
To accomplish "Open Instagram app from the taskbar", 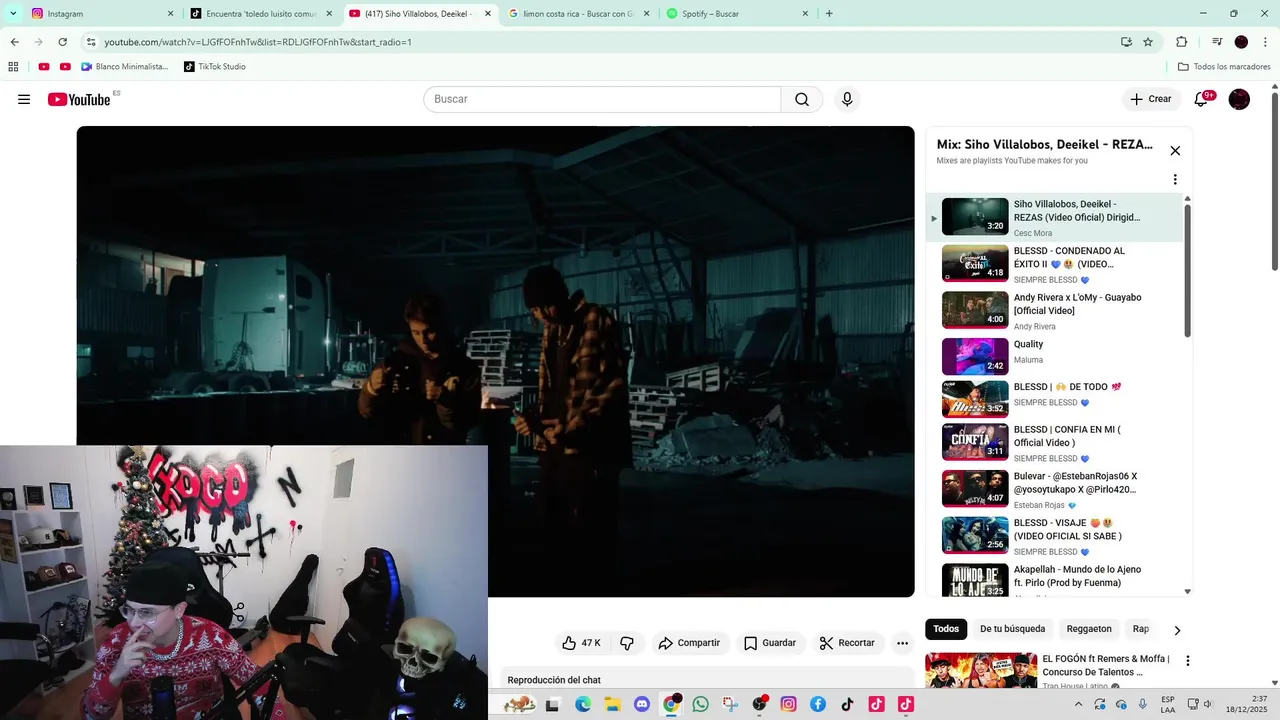I will [x=788, y=704].
